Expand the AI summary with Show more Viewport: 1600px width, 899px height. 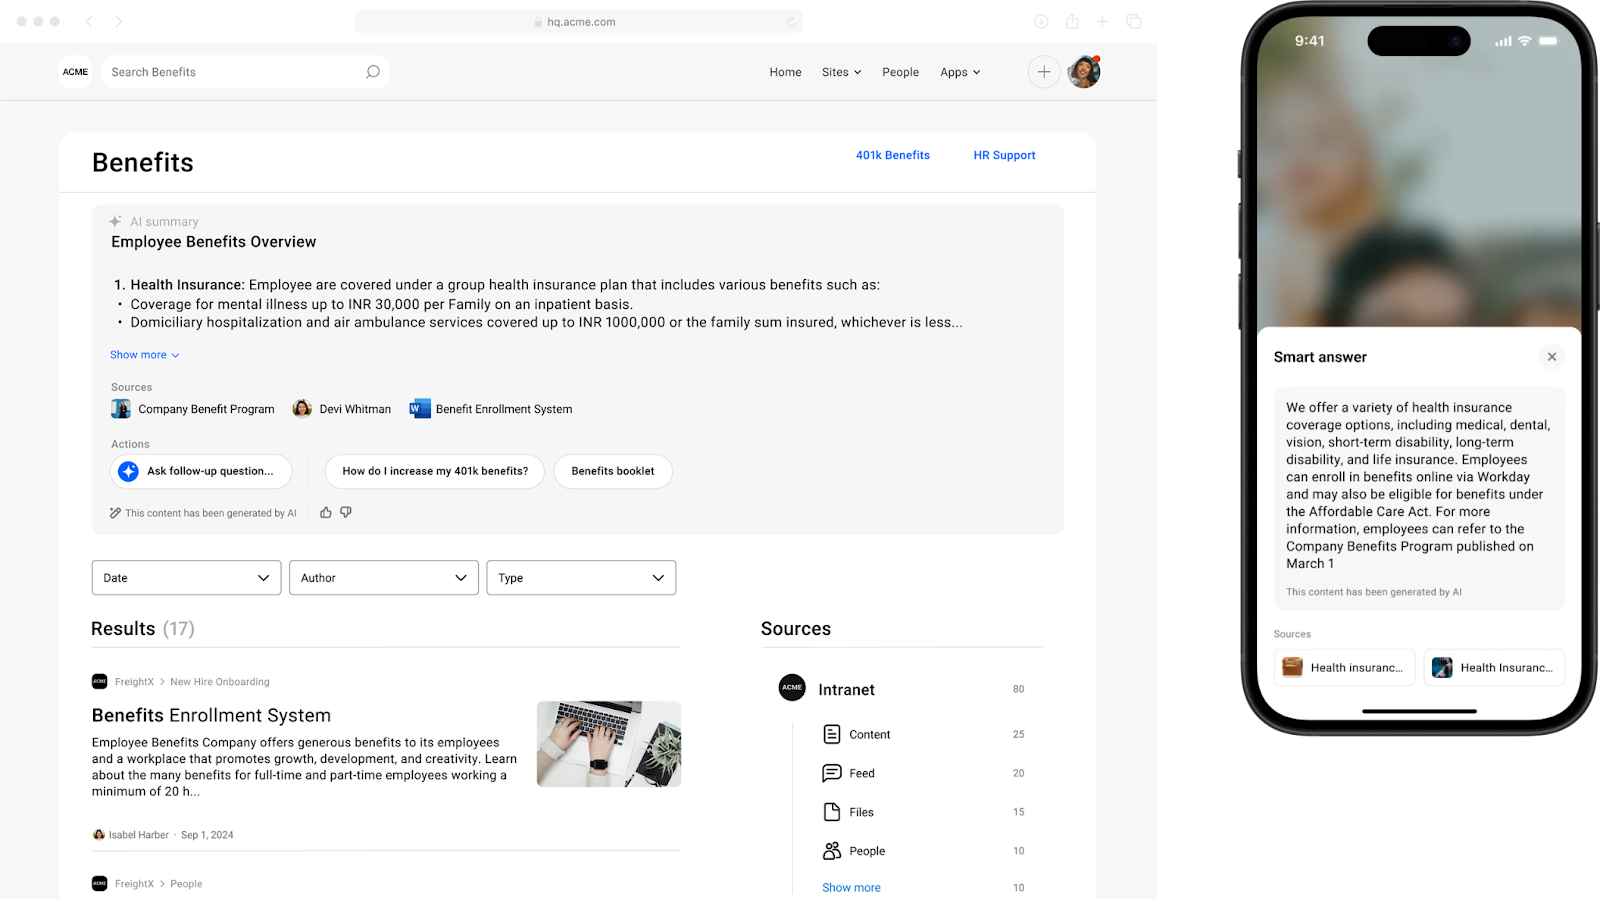145,355
